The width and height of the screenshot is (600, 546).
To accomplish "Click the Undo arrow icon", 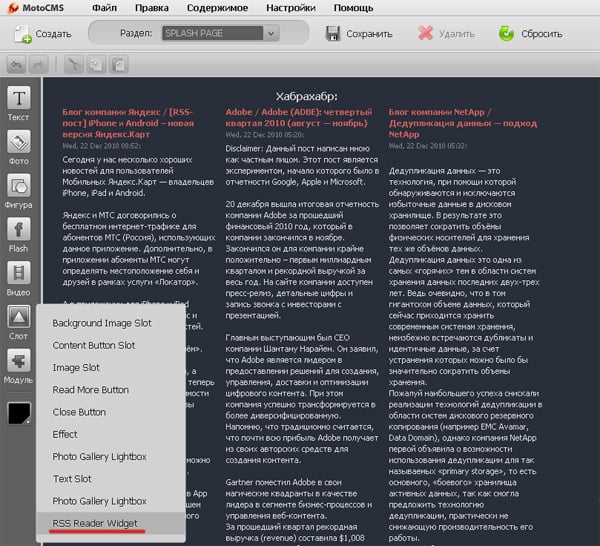I will (17, 64).
